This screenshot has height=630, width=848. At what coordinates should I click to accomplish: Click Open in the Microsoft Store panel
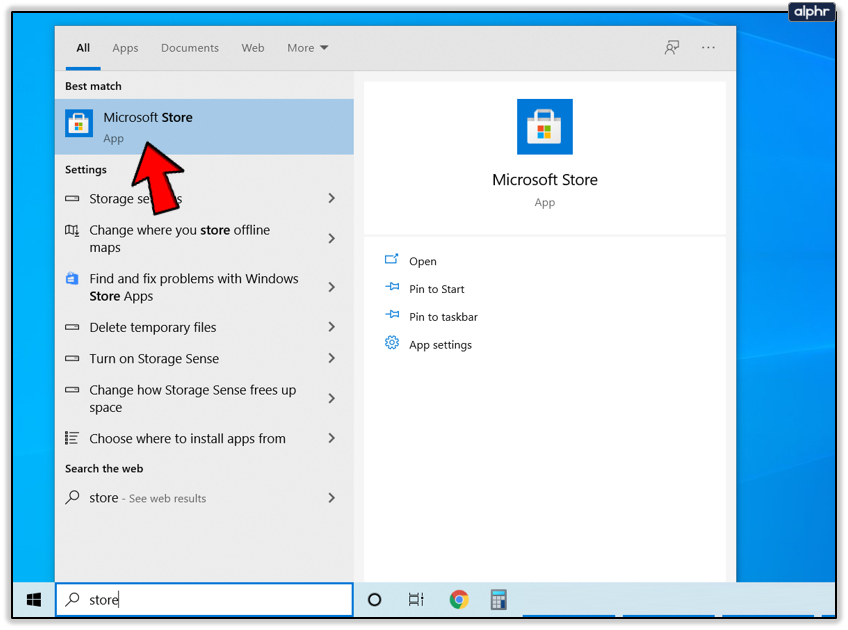pyautogui.click(x=422, y=261)
